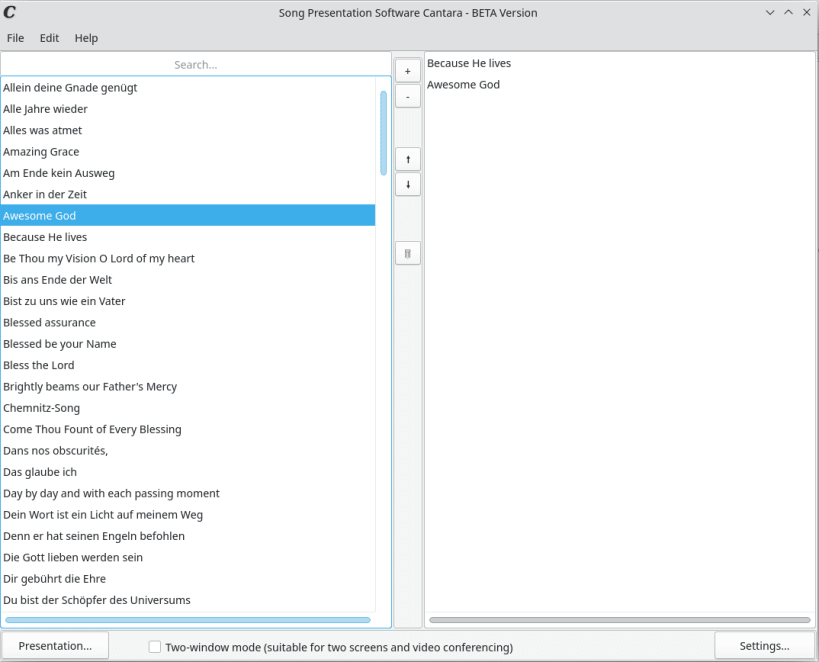Select 'Das glaube ich' song
The image size is (819, 662).
(x=188, y=472)
